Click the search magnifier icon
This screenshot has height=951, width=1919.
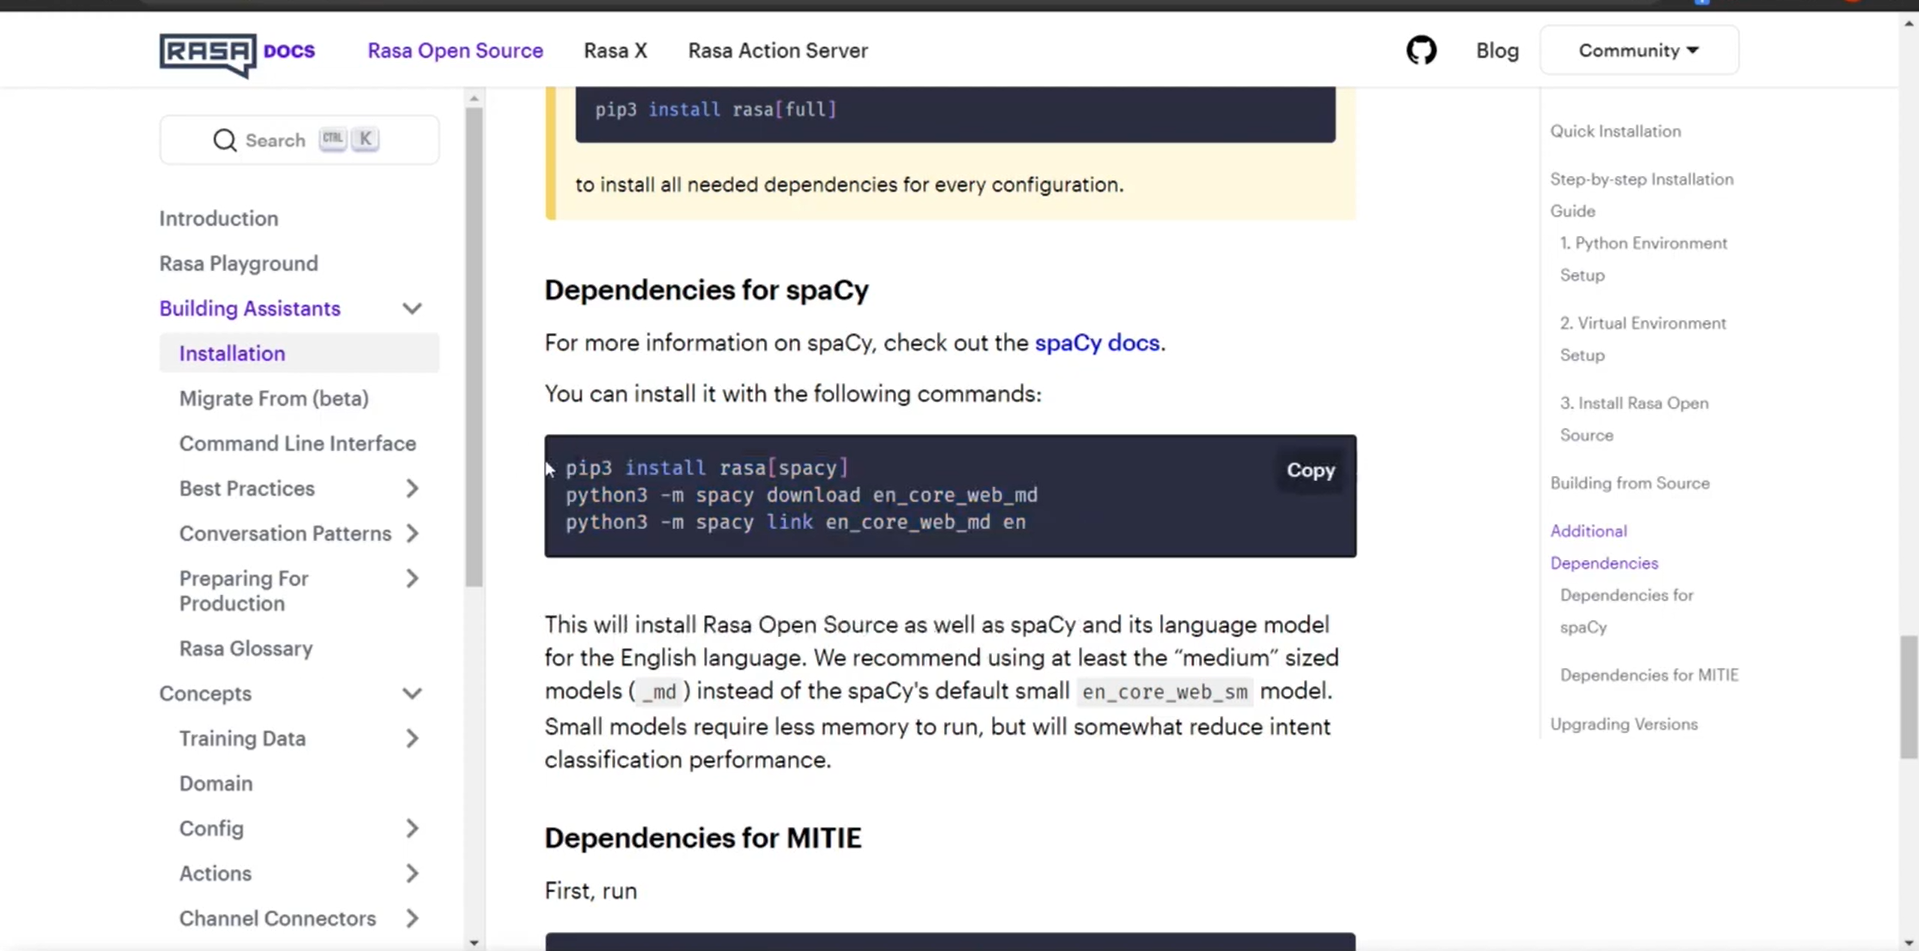point(225,140)
